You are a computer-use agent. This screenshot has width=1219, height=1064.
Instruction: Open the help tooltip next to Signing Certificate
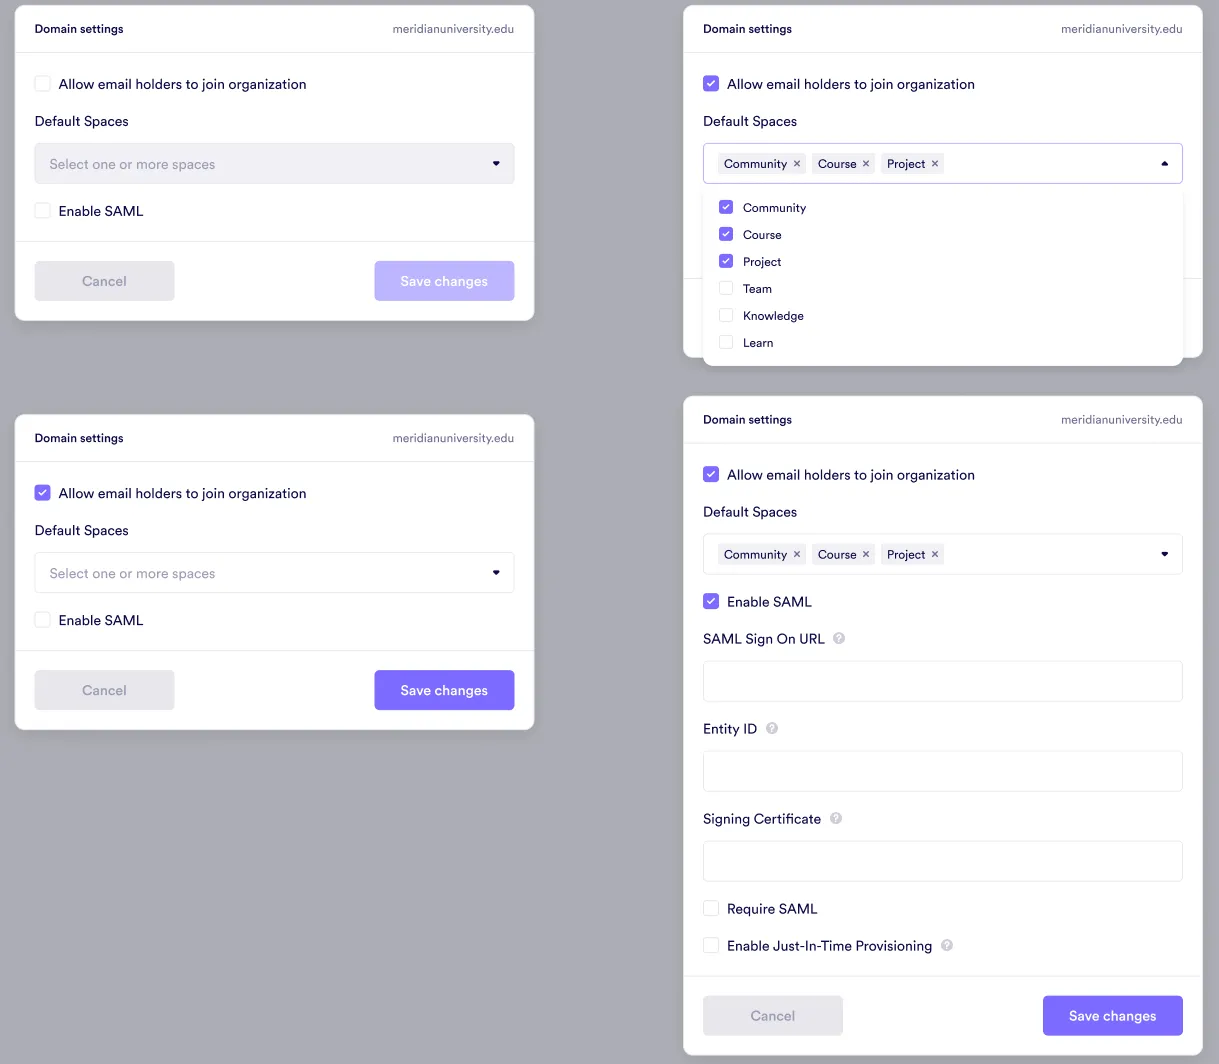point(835,818)
